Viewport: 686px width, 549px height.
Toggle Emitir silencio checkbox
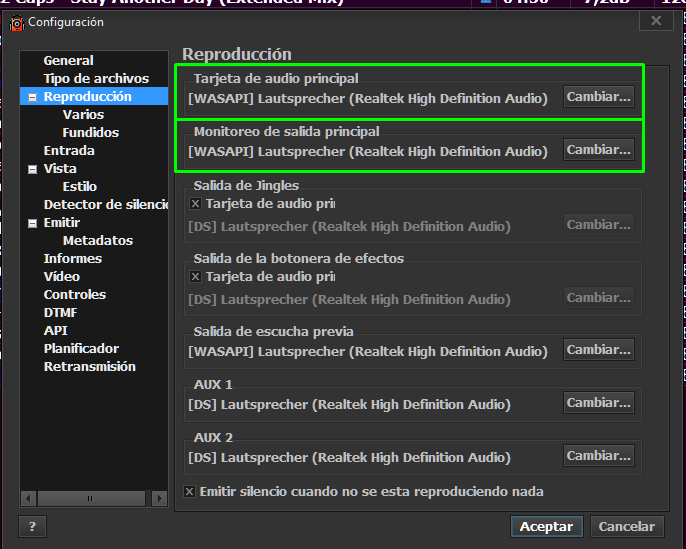(x=190, y=491)
